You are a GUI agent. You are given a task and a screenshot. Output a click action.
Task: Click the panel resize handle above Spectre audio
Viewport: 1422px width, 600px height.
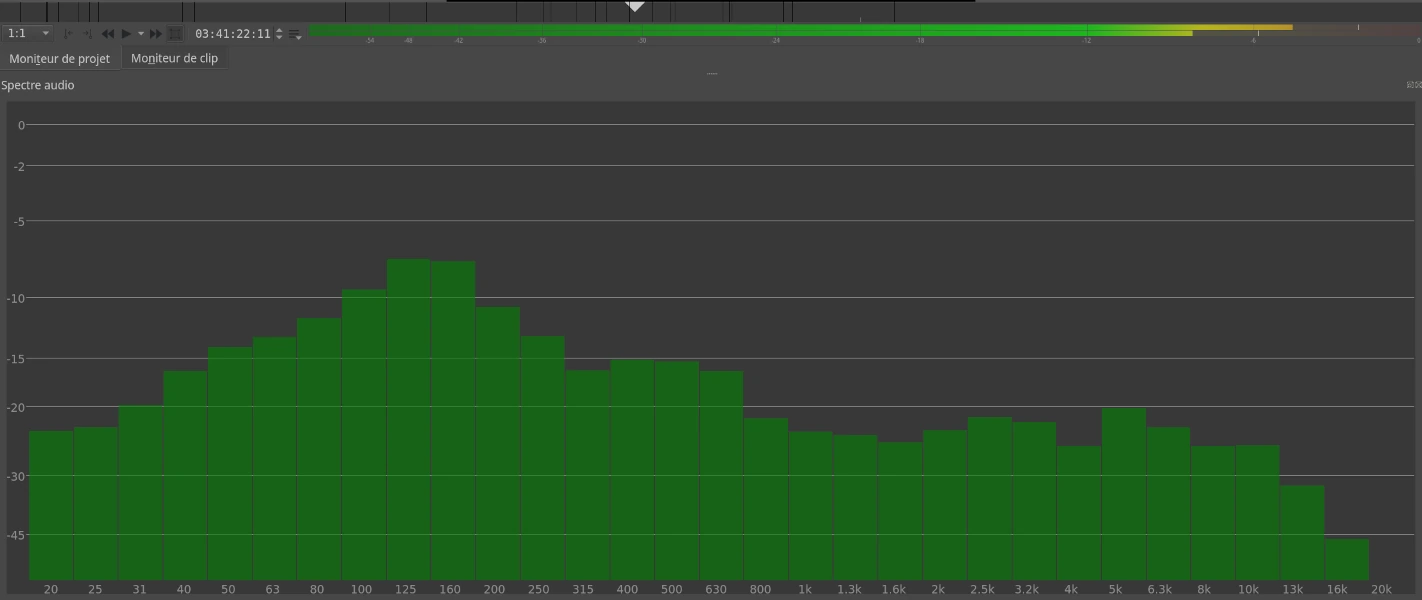tap(711, 73)
